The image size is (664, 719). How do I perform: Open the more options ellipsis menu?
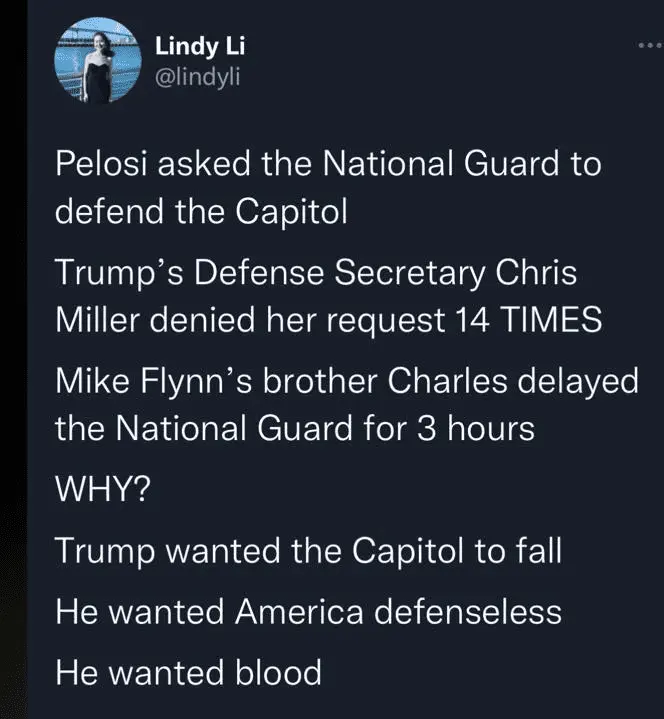649,47
